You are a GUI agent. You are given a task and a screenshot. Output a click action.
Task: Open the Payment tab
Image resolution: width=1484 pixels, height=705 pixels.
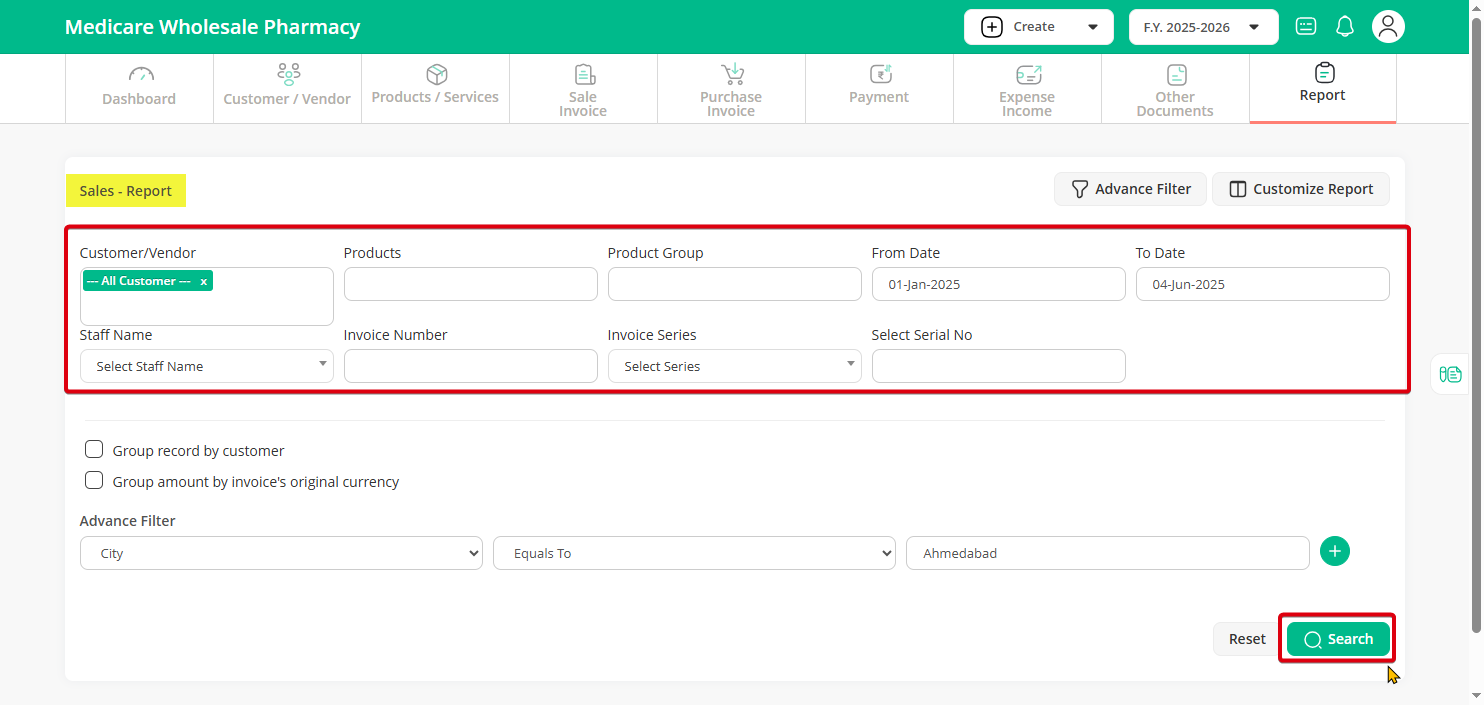point(879,88)
